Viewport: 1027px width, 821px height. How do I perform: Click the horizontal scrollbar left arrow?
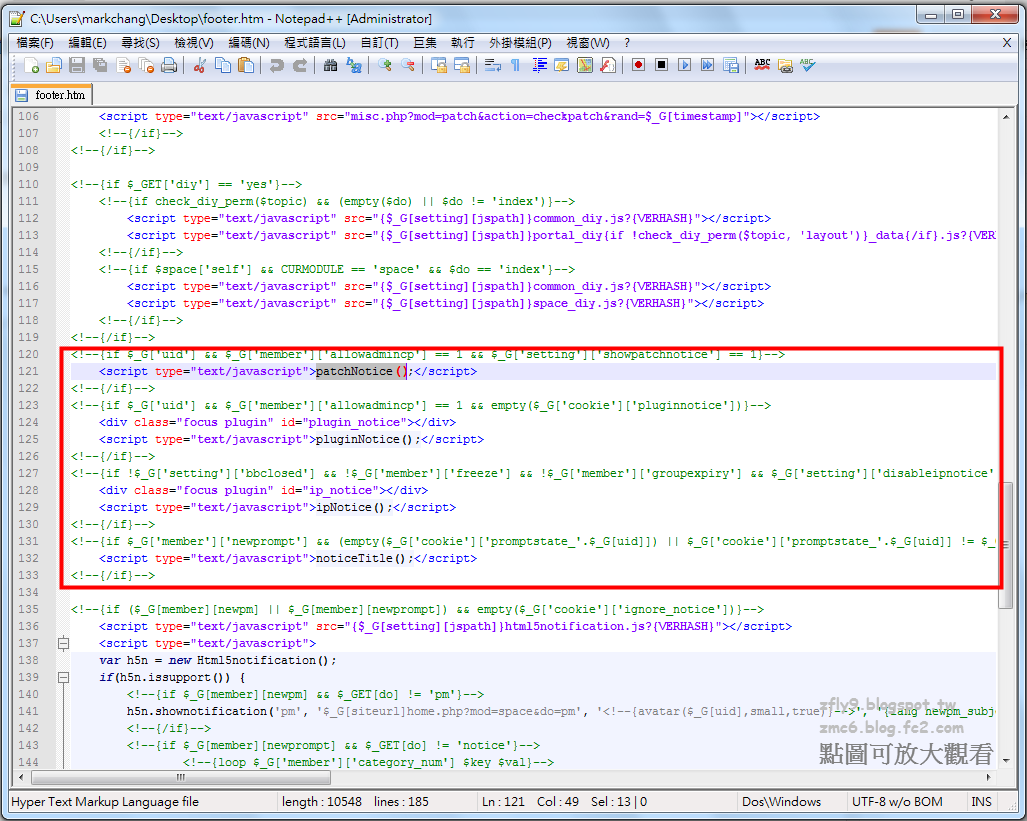(x=21, y=777)
